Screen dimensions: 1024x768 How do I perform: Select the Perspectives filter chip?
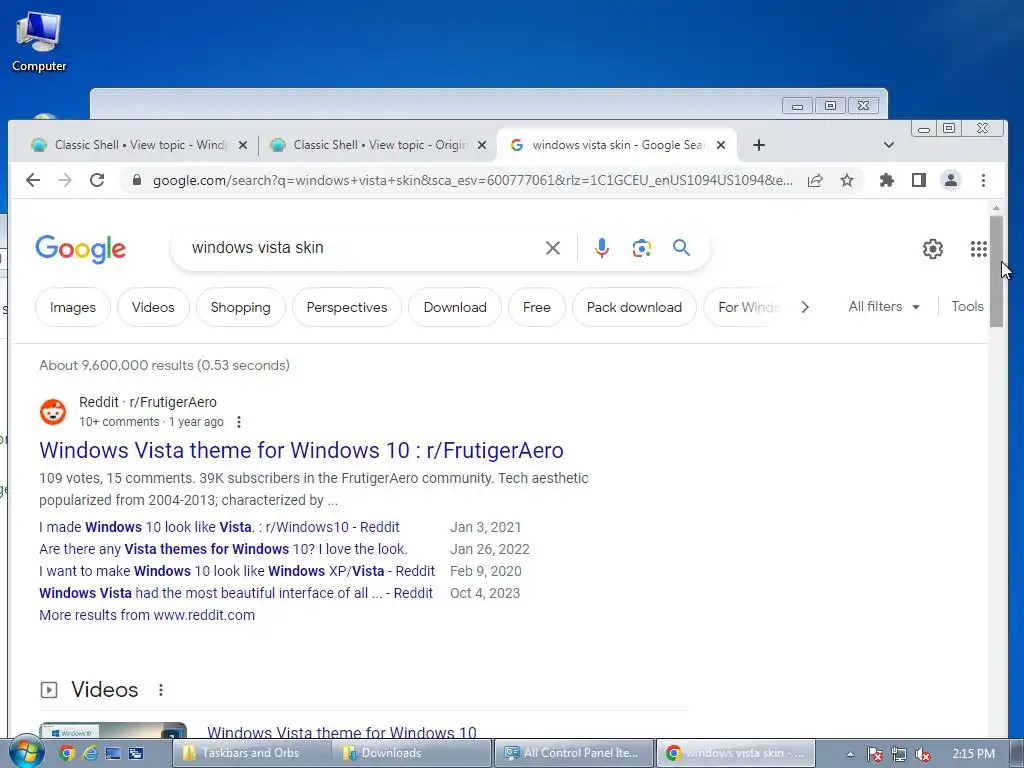(x=347, y=307)
